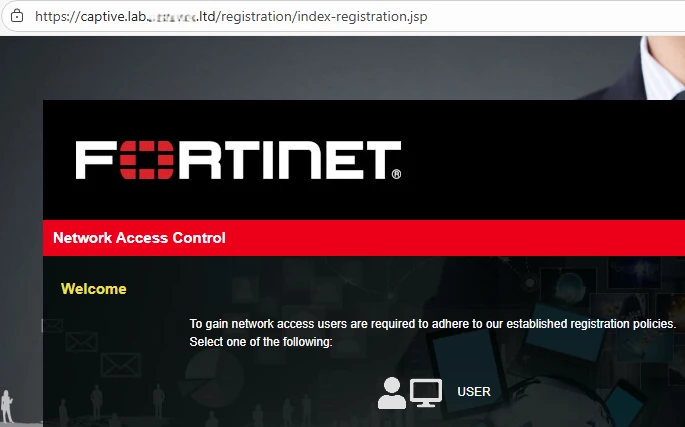Click the yellow Welcome heading
This screenshot has width=685, height=427.
(x=93, y=289)
